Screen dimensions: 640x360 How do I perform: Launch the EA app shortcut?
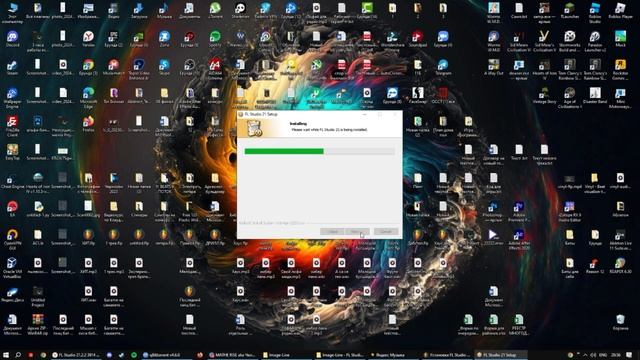(12, 209)
